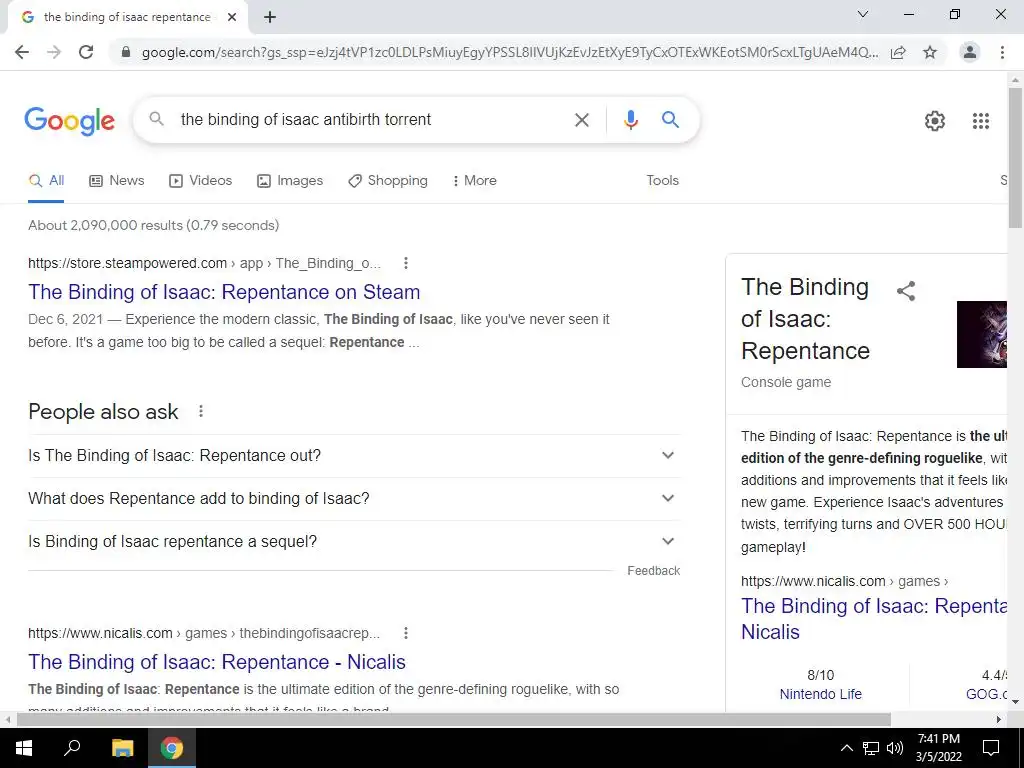Image resolution: width=1024 pixels, height=768 pixels.
Task: Reload the page with refresh icon
Action: [86, 52]
